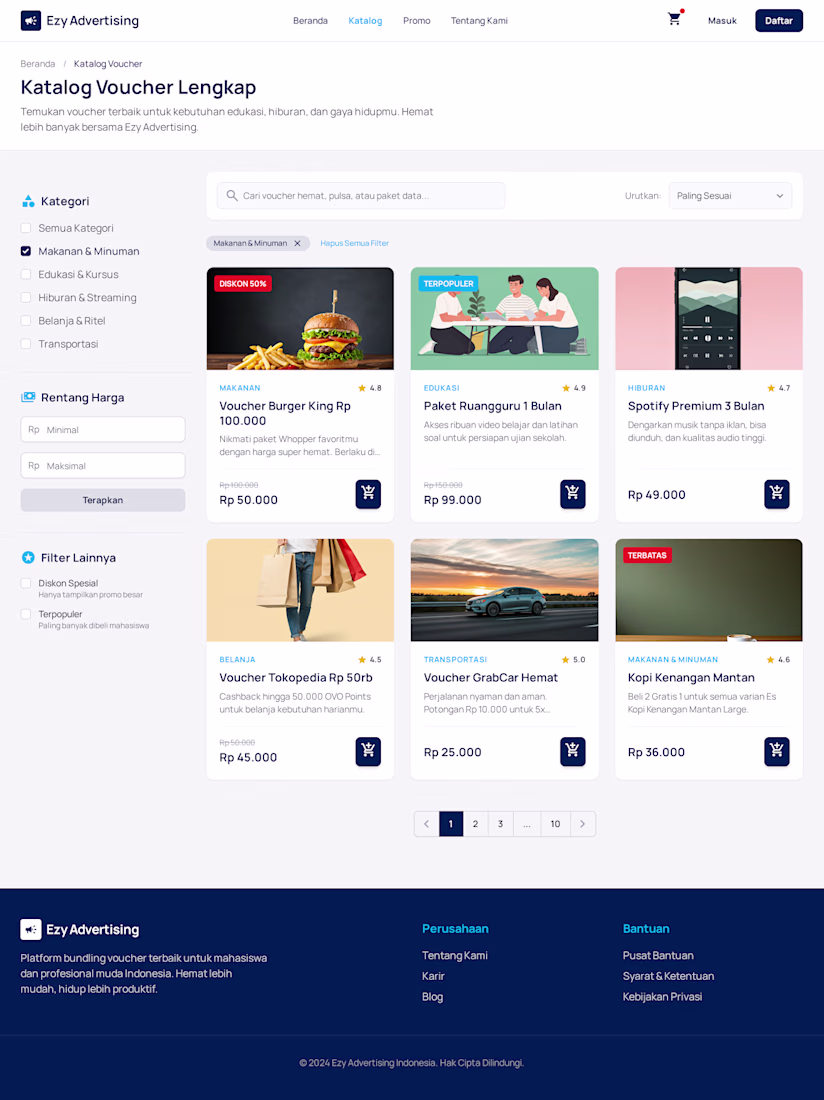The image size is (824, 1100).
Task: Click the star rating 5.0 on GrabCar
Action: tap(573, 659)
